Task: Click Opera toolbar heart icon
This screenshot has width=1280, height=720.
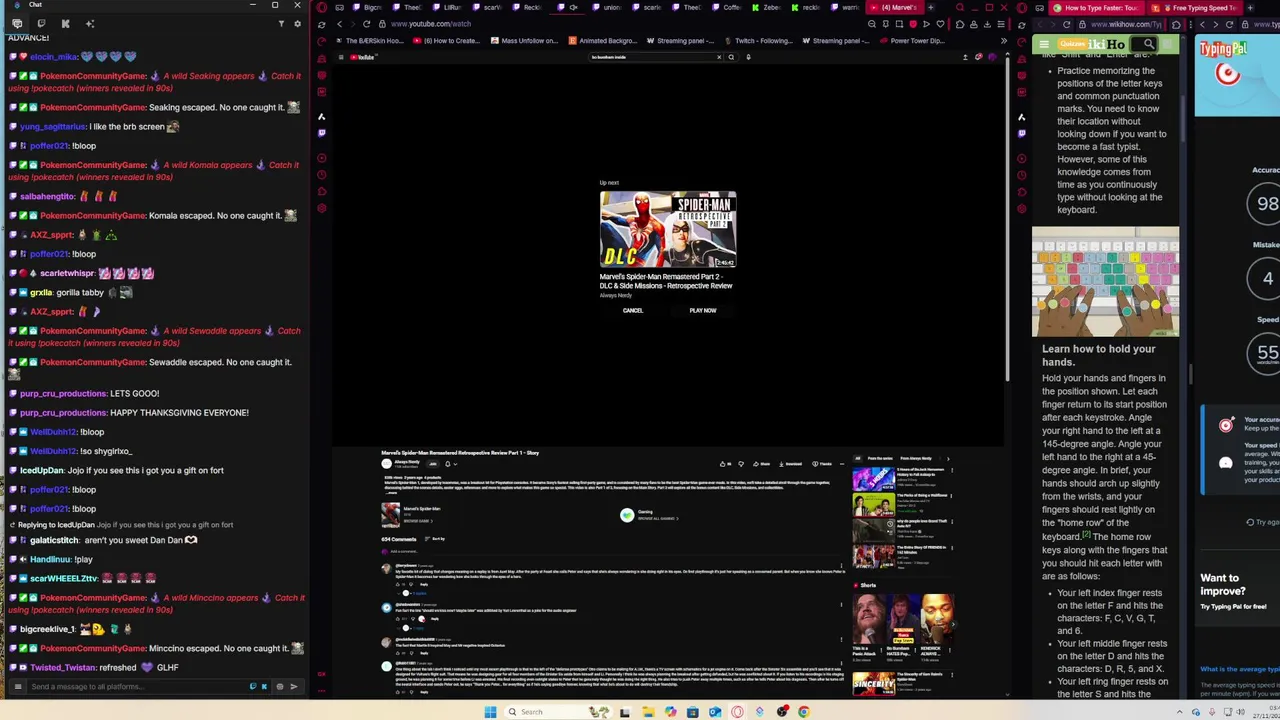Action: pos(940,24)
